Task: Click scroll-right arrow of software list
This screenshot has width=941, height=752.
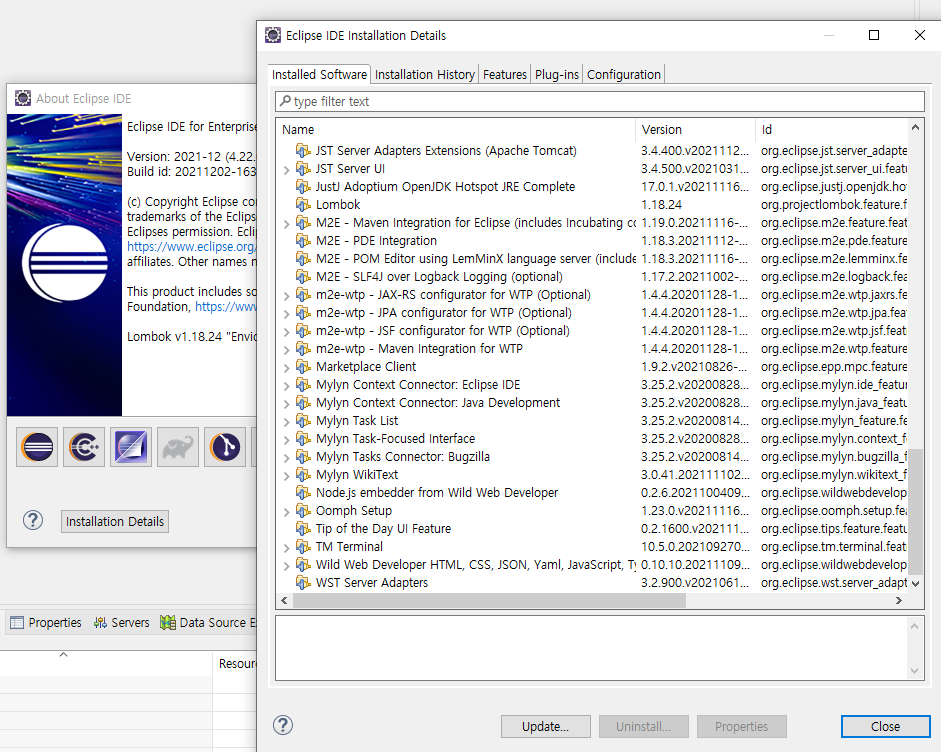Action: click(898, 600)
